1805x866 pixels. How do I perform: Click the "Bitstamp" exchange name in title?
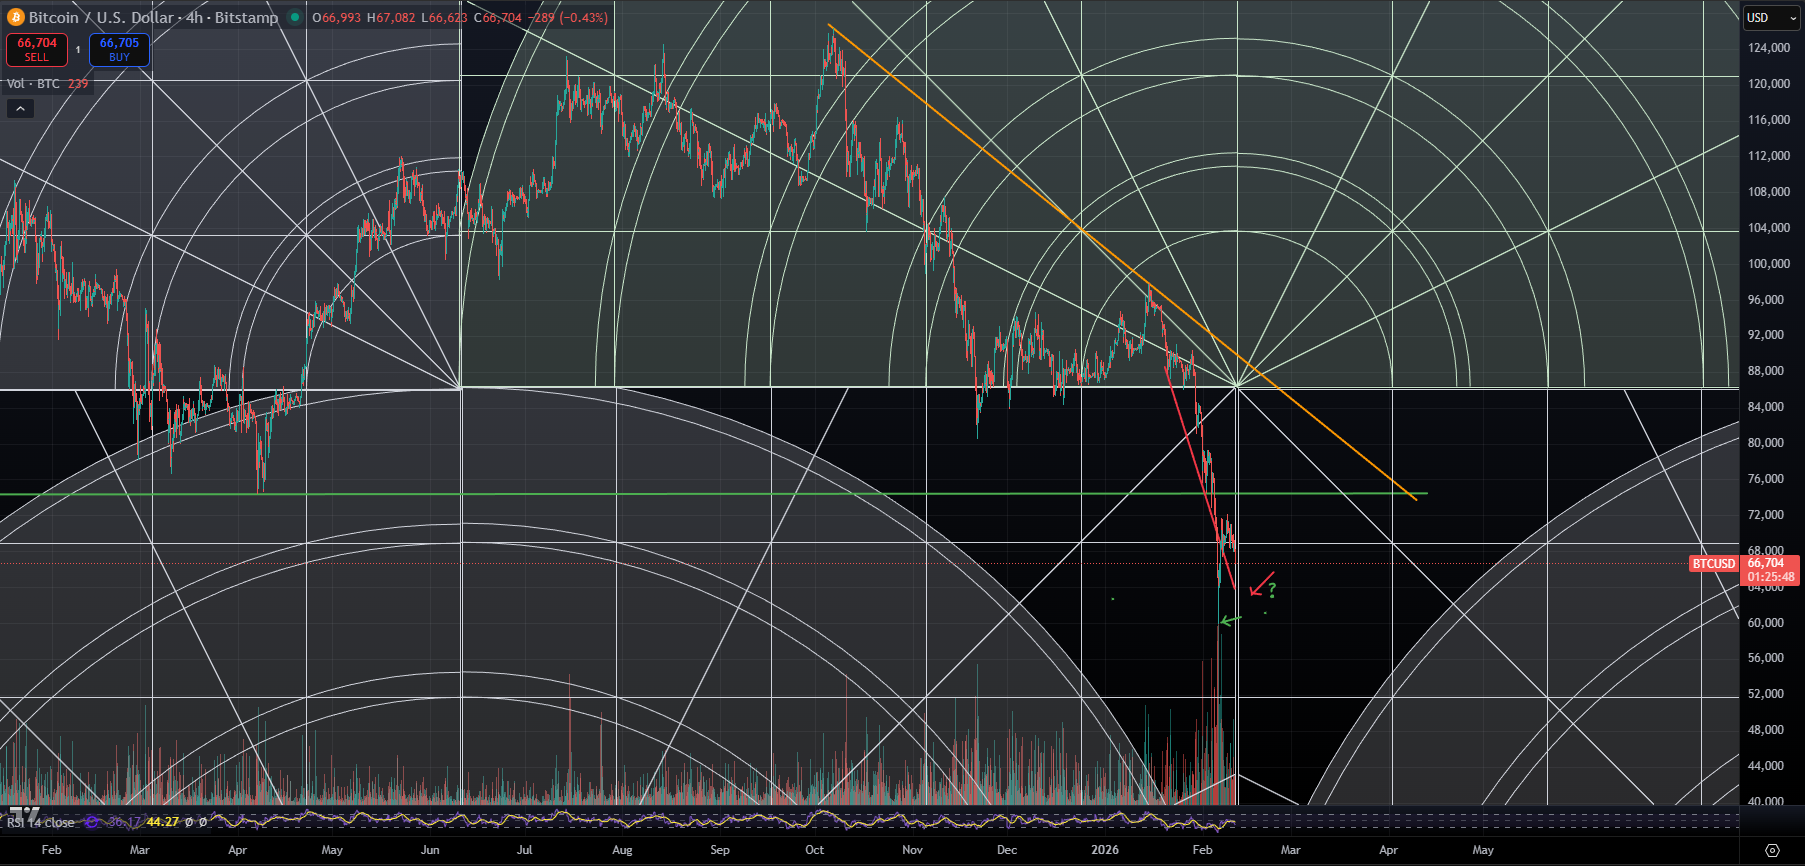(x=246, y=17)
